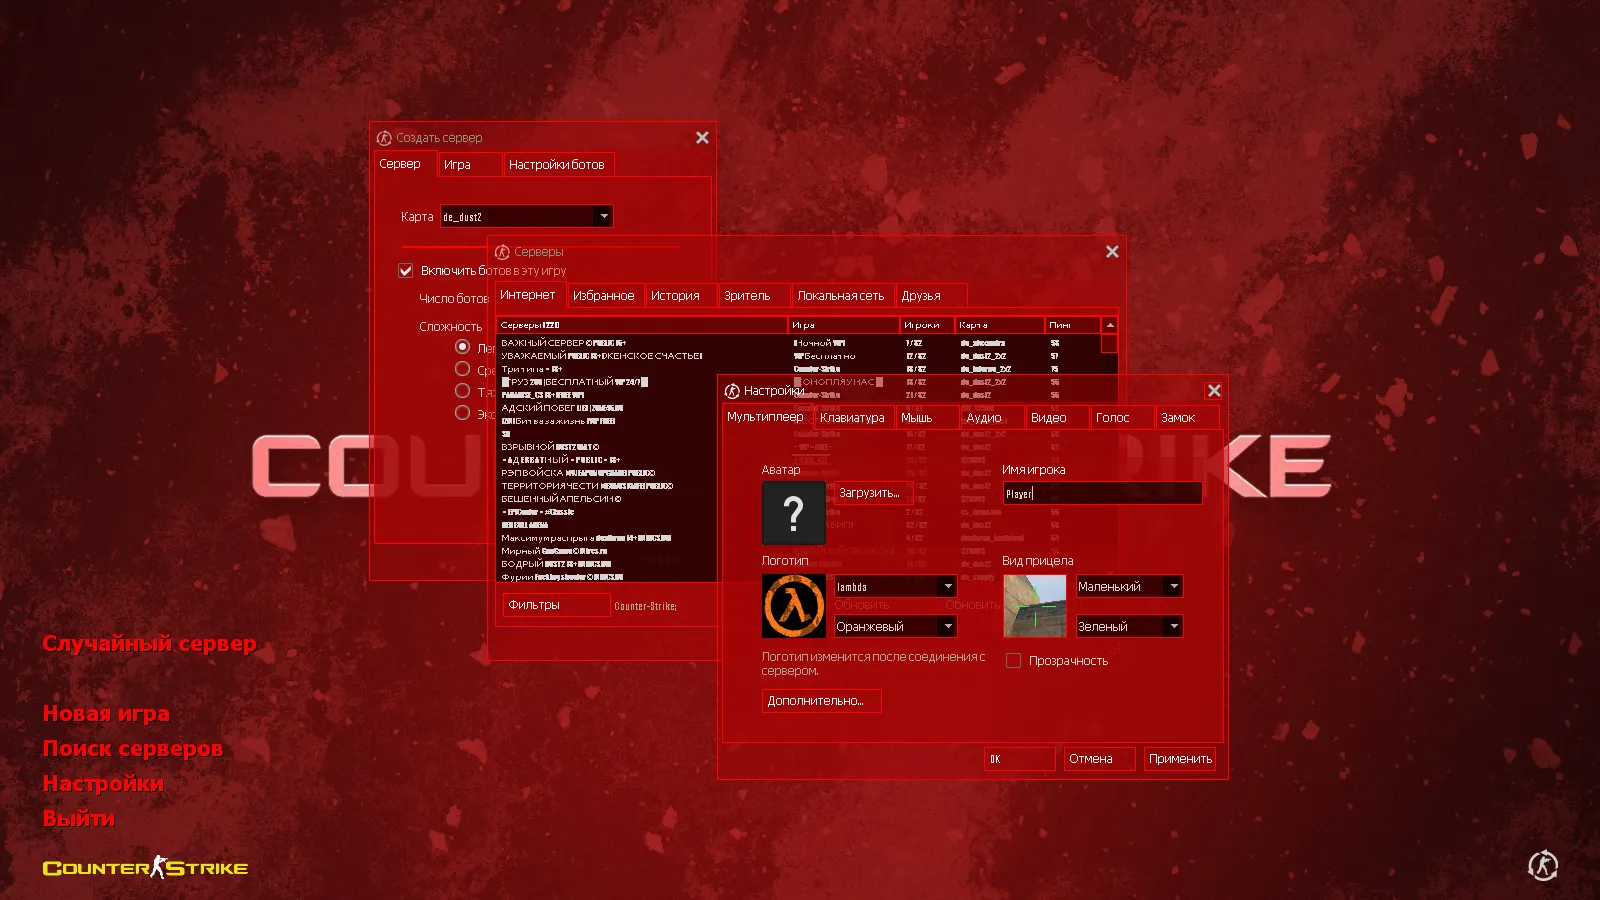Click the crosshair preview image
Screen dimensions: 1600x900
[x=1033, y=606]
